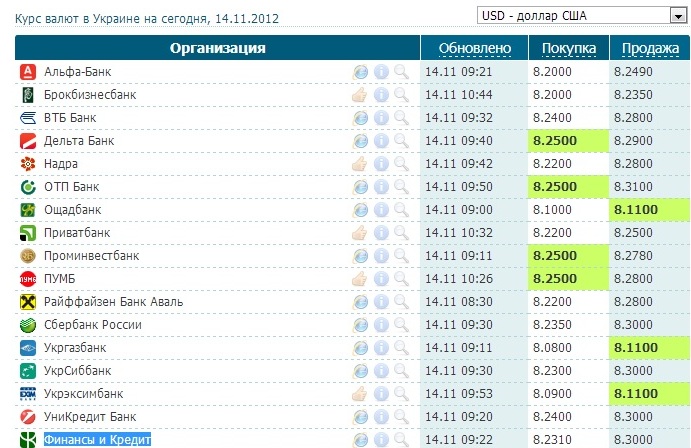Open УниКредит Банк website globe icon

[x=360, y=417]
